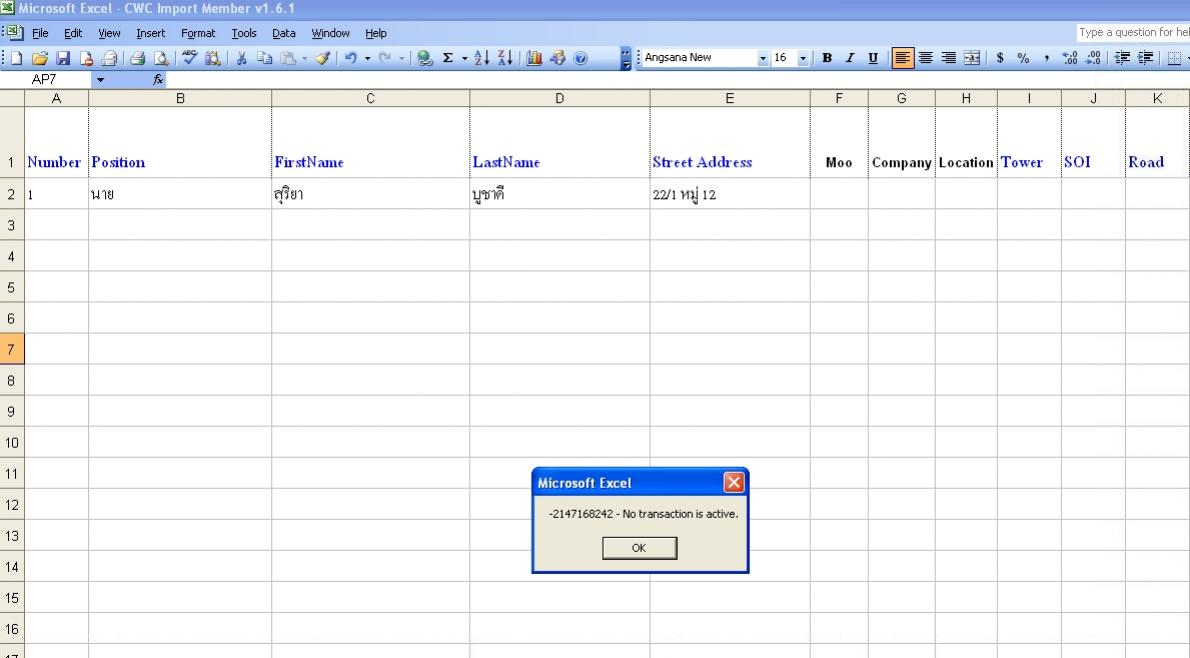Sort Descending with the Z-A icon
1190x658 pixels.
pyautogui.click(x=505, y=58)
